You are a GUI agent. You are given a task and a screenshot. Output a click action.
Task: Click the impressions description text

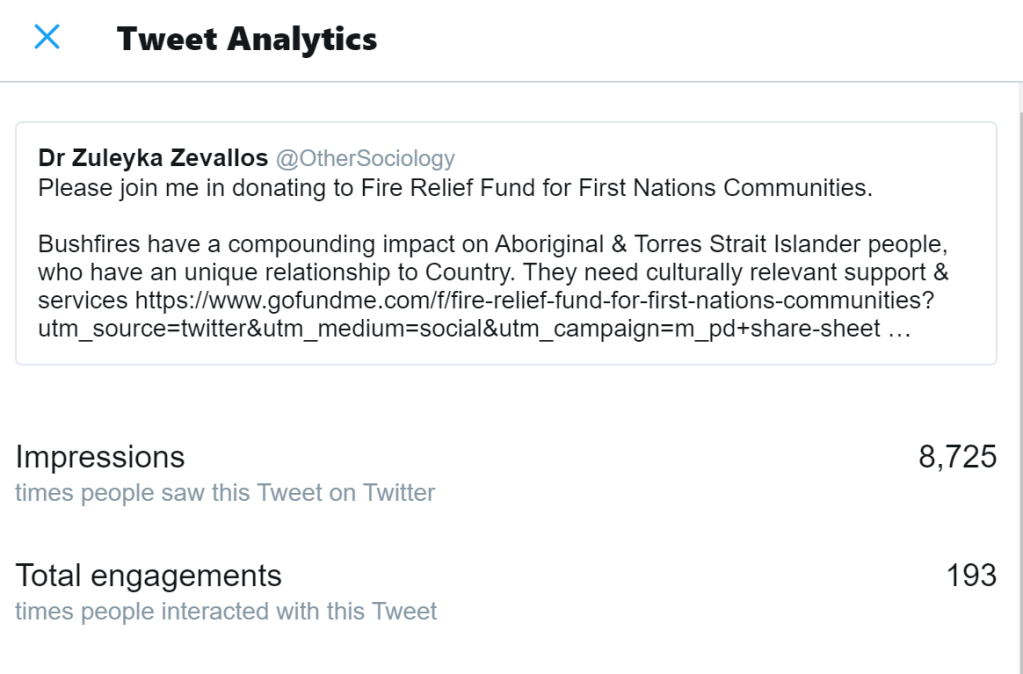[224, 493]
